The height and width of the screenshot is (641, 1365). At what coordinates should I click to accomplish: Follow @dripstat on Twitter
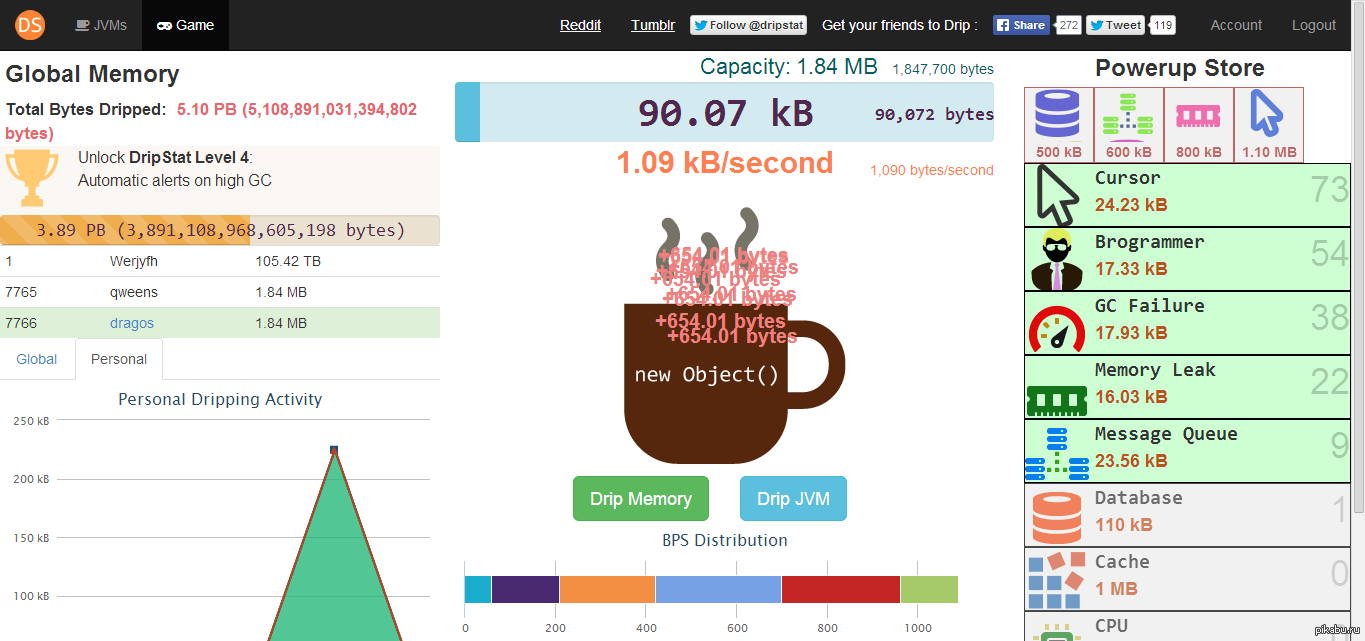pyautogui.click(x=748, y=25)
